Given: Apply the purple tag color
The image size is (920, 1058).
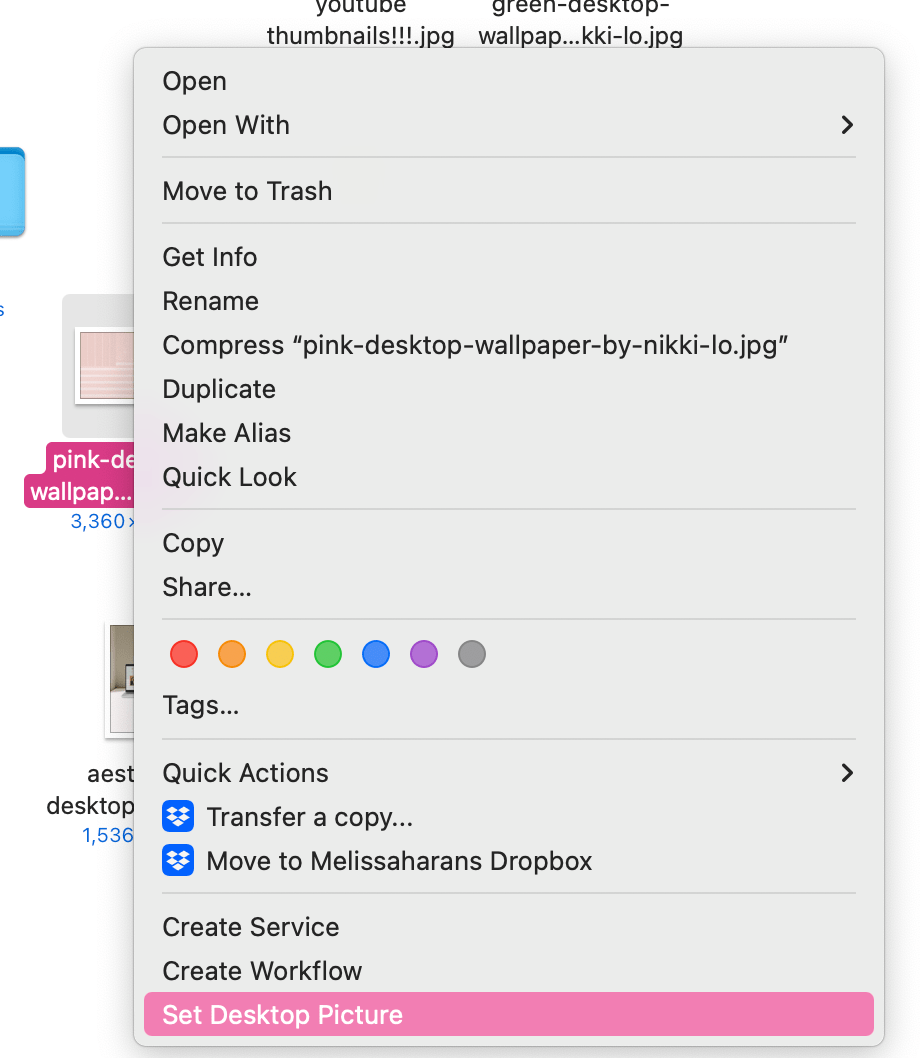Looking at the screenshot, I should click(x=423, y=654).
